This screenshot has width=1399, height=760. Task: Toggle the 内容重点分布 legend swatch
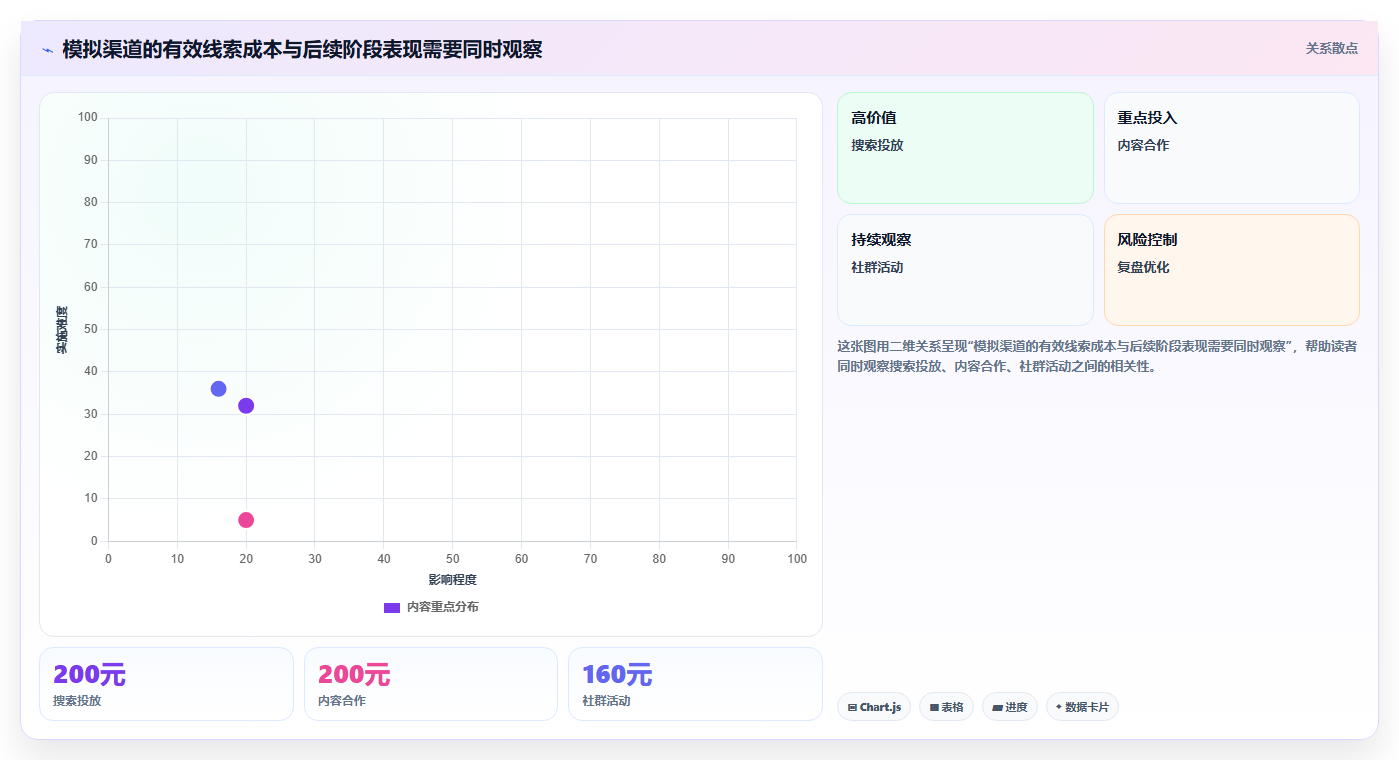[392, 607]
